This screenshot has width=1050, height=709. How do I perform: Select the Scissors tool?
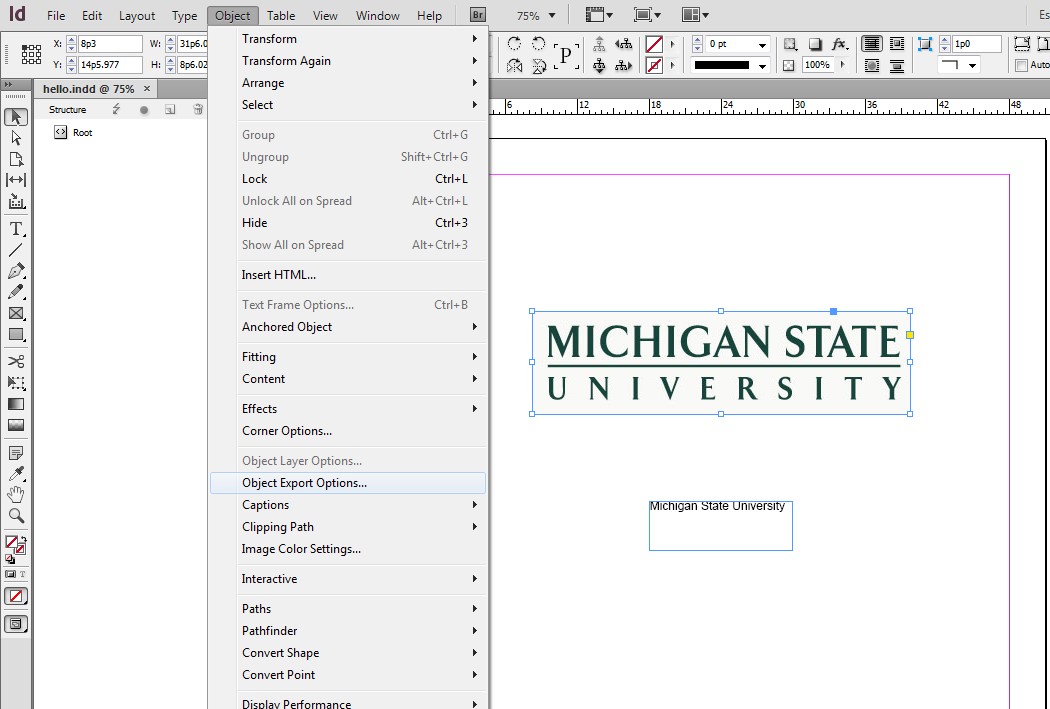click(x=16, y=362)
